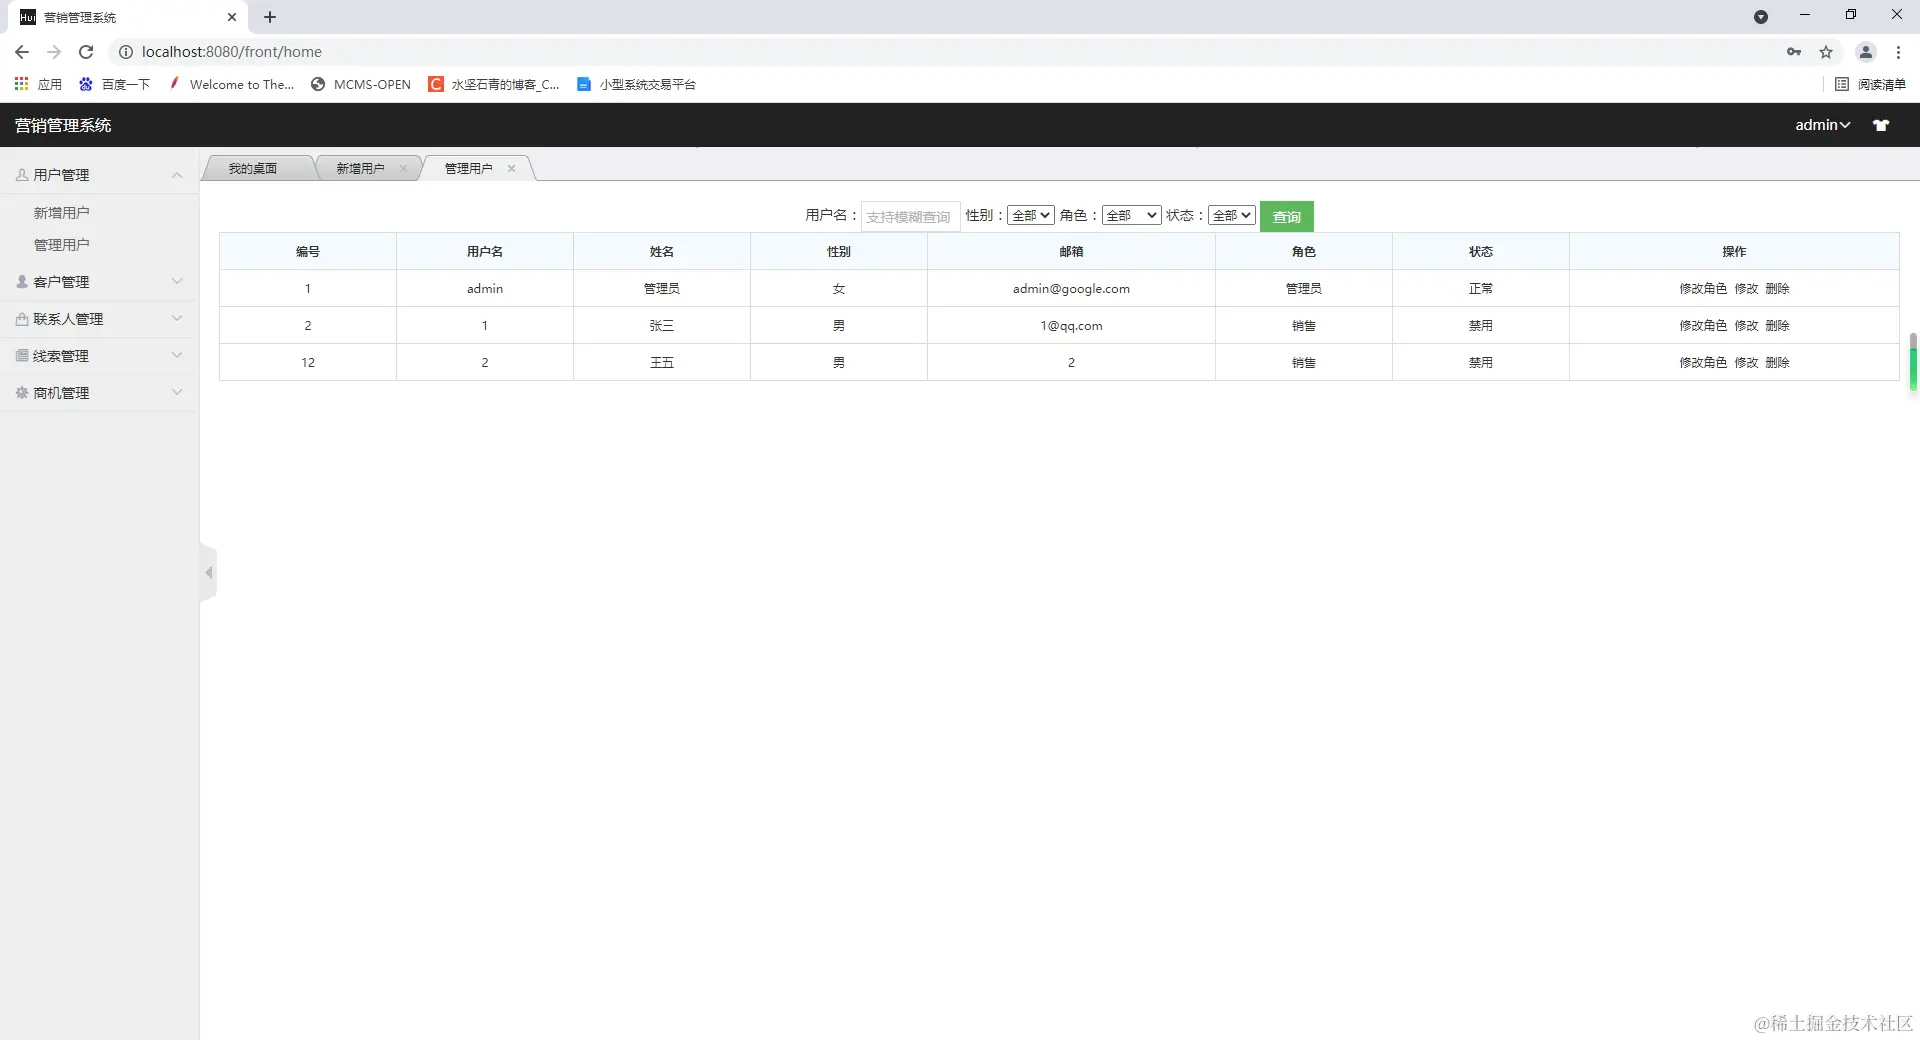The width and height of the screenshot is (1920, 1040).
Task: Expand the 商机管理 sidebar menu
Action: [x=99, y=393]
